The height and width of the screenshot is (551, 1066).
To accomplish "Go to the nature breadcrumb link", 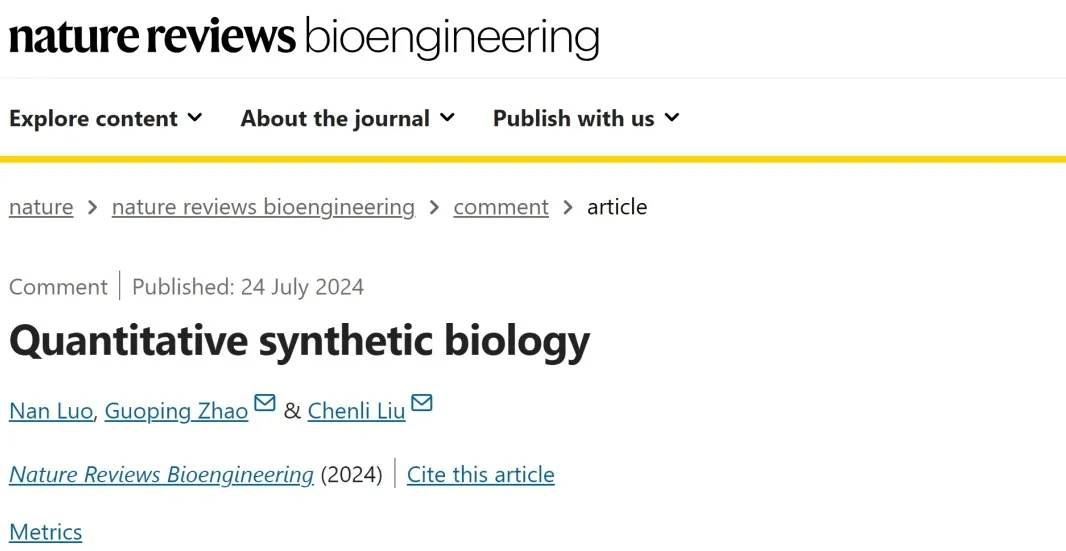I will tap(41, 207).
